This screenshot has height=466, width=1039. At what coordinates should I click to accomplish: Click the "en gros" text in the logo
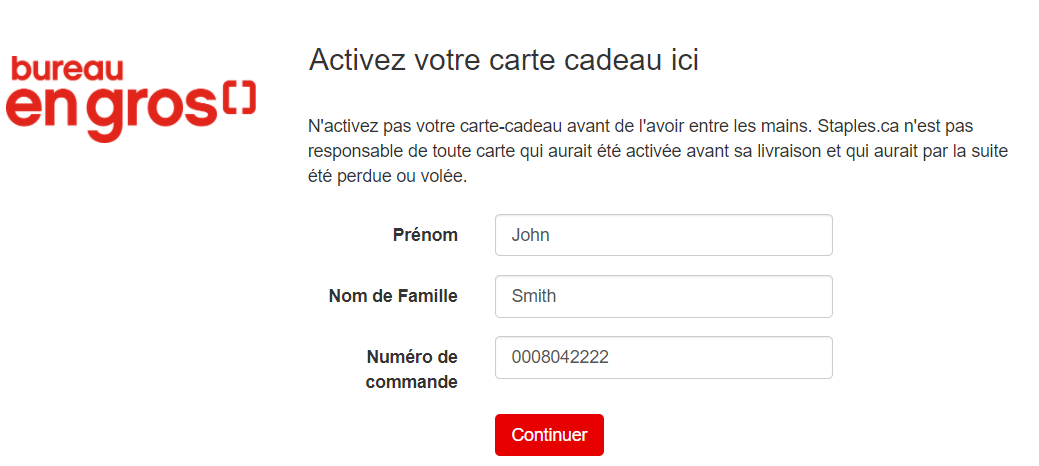[110, 109]
